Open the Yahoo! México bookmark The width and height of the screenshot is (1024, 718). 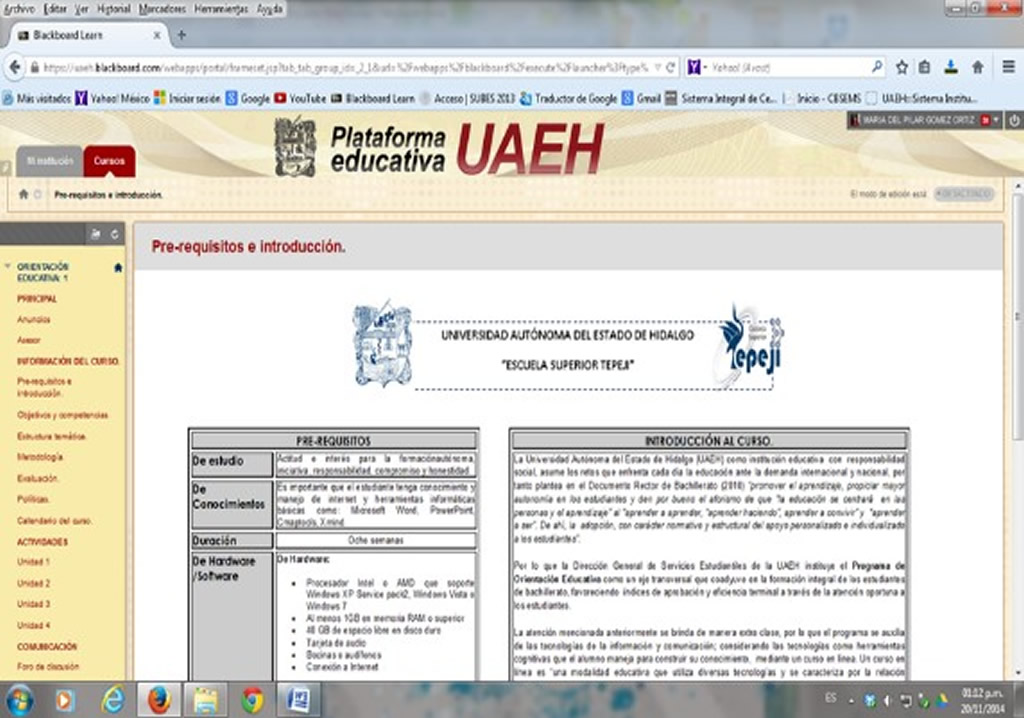point(113,99)
